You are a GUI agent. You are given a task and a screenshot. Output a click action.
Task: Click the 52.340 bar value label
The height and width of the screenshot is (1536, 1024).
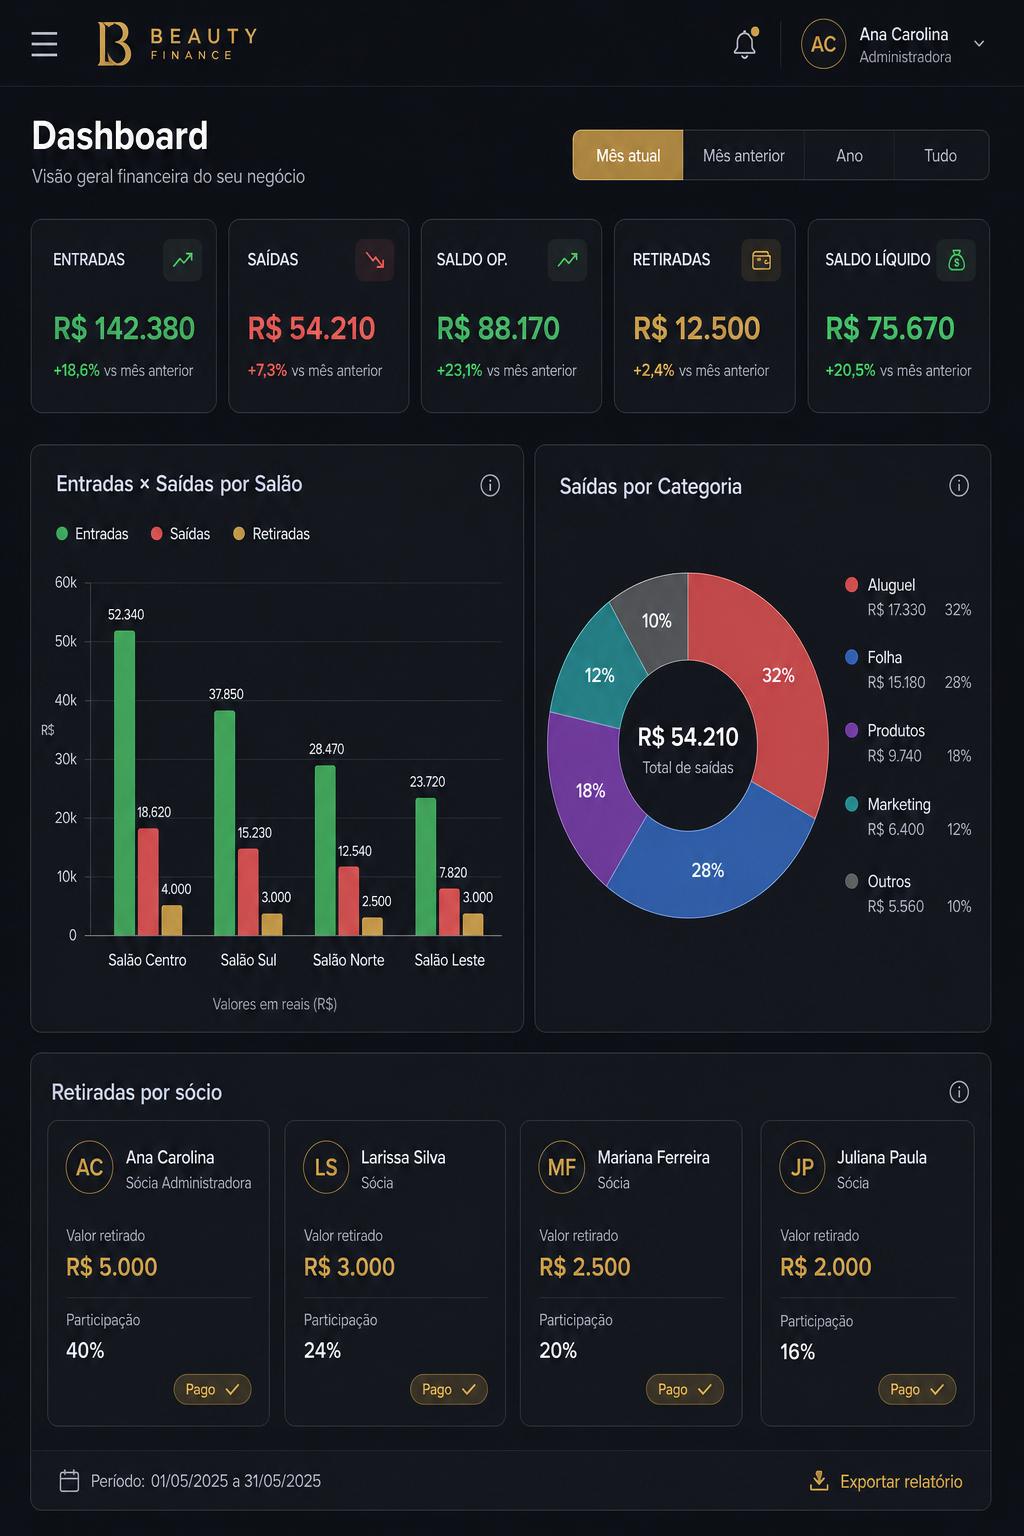(x=126, y=615)
